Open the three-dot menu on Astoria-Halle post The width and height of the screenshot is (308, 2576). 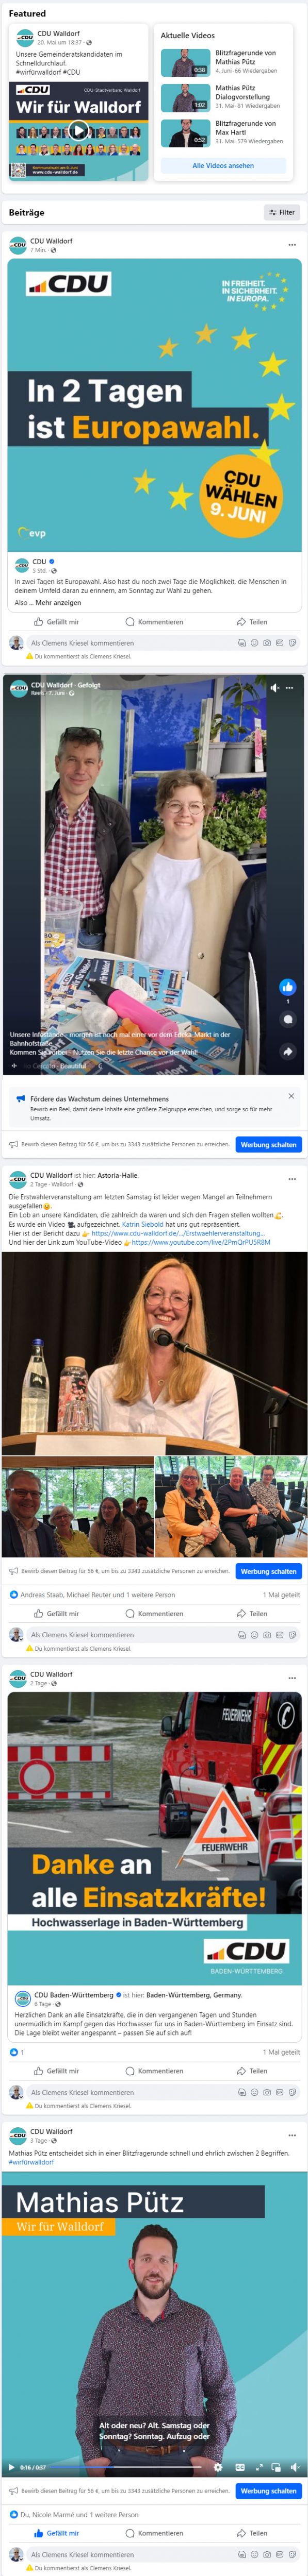pyautogui.click(x=292, y=1179)
